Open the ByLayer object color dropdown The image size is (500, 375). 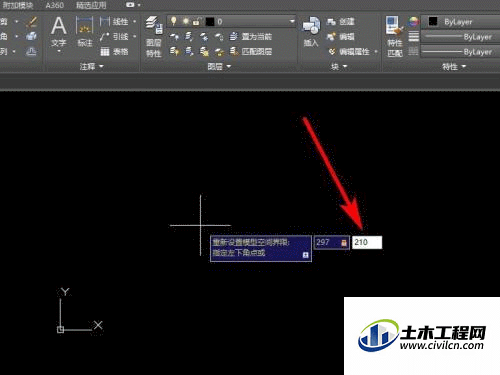tap(461, 22)
